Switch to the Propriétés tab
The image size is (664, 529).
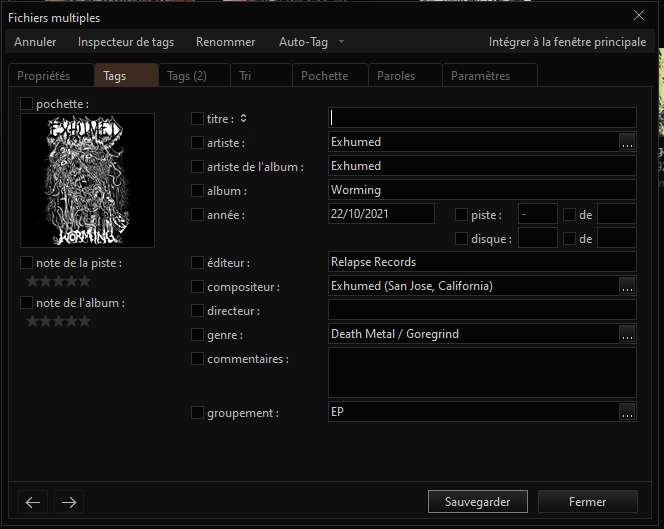pyautogui.click(x=51, y=75)
